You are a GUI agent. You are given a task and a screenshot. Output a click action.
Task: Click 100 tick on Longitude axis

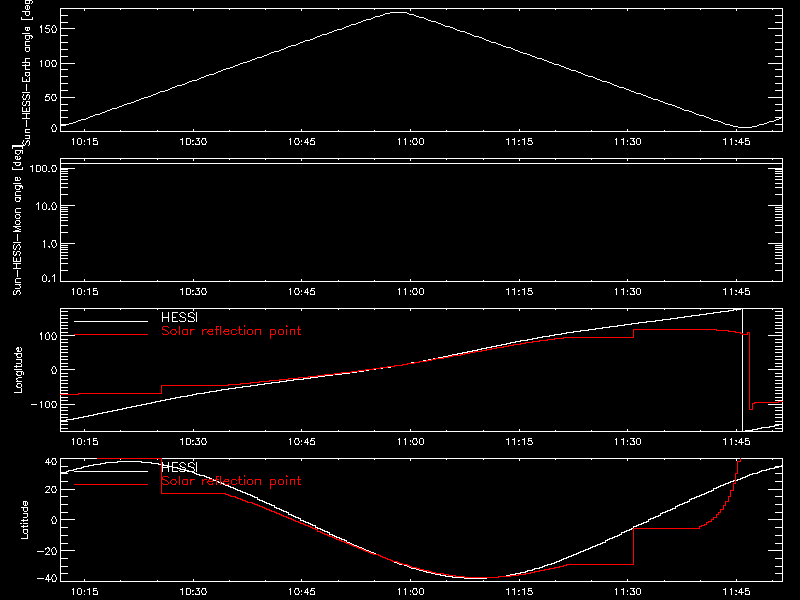(48, 336)
